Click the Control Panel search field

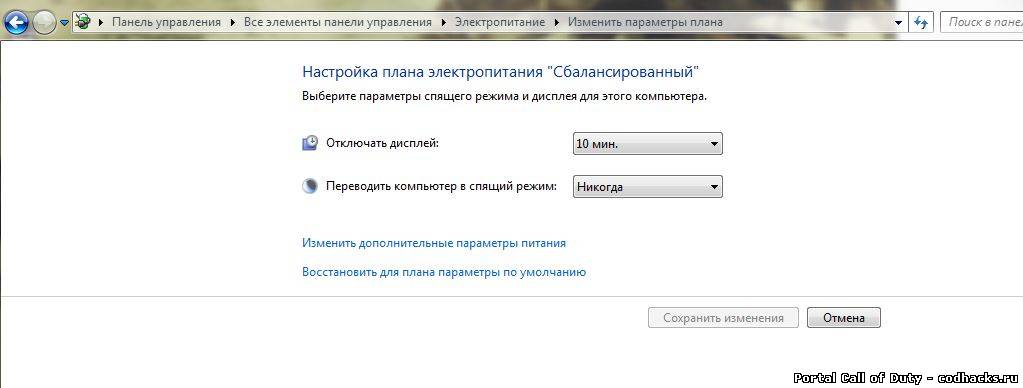pos(981,22)
